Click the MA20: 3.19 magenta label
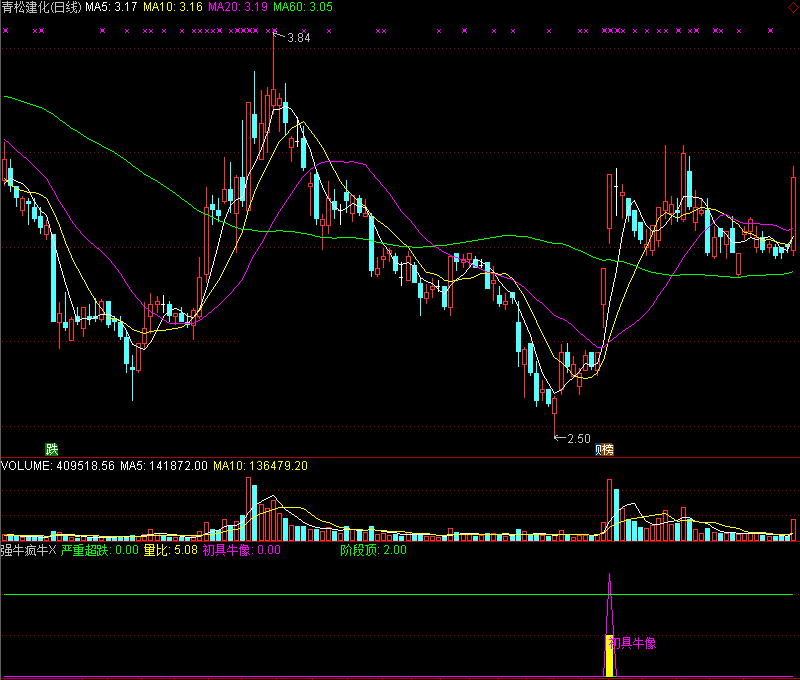The width and height of the screenshot is (800, 680). 238,7
